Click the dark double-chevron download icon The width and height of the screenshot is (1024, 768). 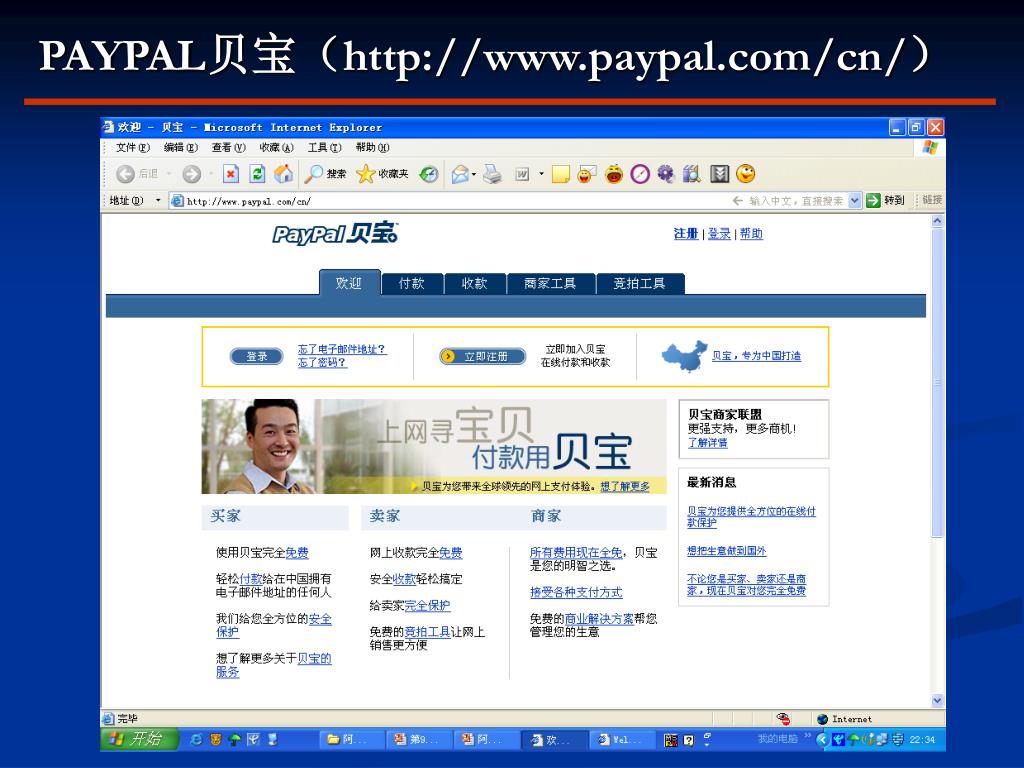[719, 174]
